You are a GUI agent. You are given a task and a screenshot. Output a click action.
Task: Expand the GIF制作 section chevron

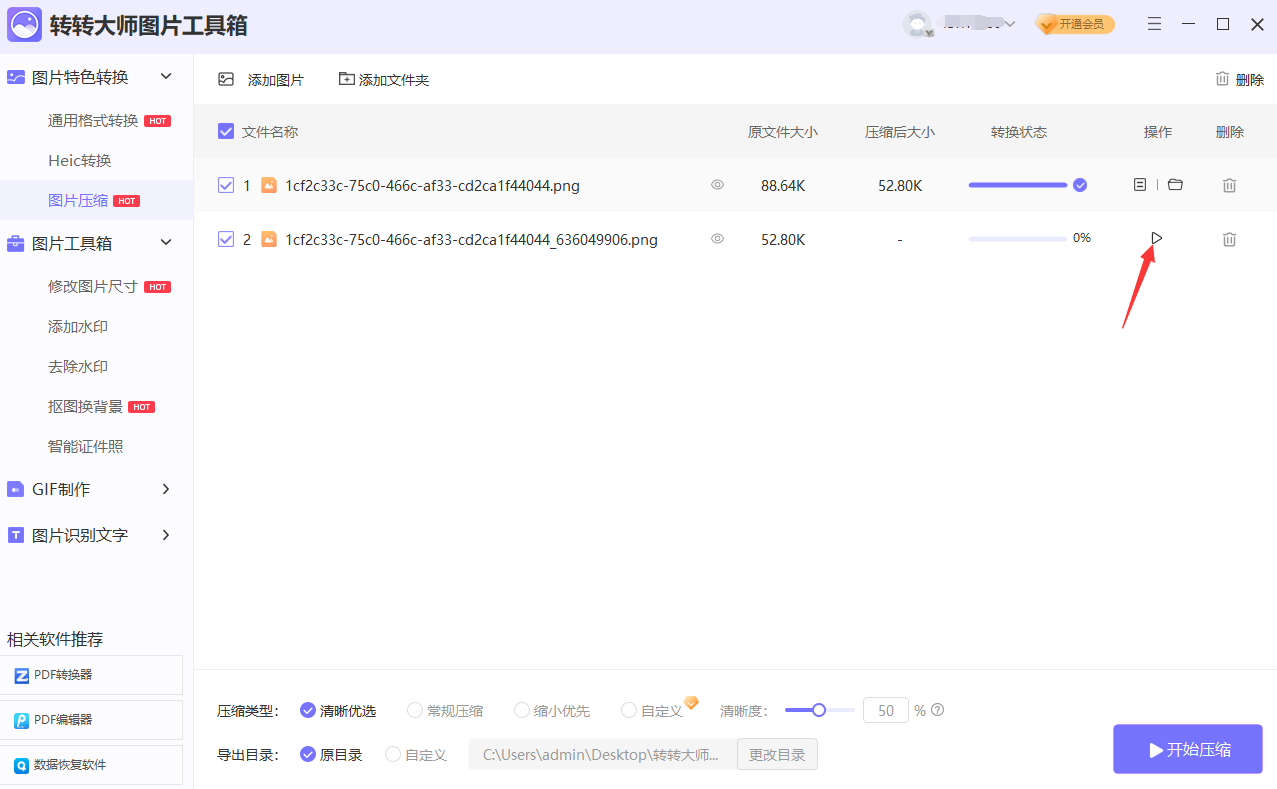166,489
